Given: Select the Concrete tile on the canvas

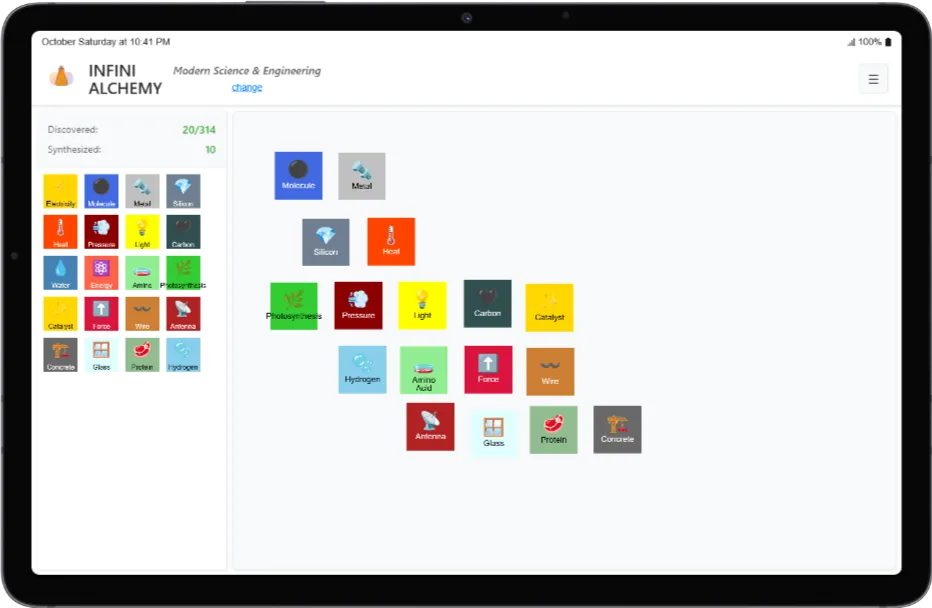Looking at the screenshot, I should point(617,429).
